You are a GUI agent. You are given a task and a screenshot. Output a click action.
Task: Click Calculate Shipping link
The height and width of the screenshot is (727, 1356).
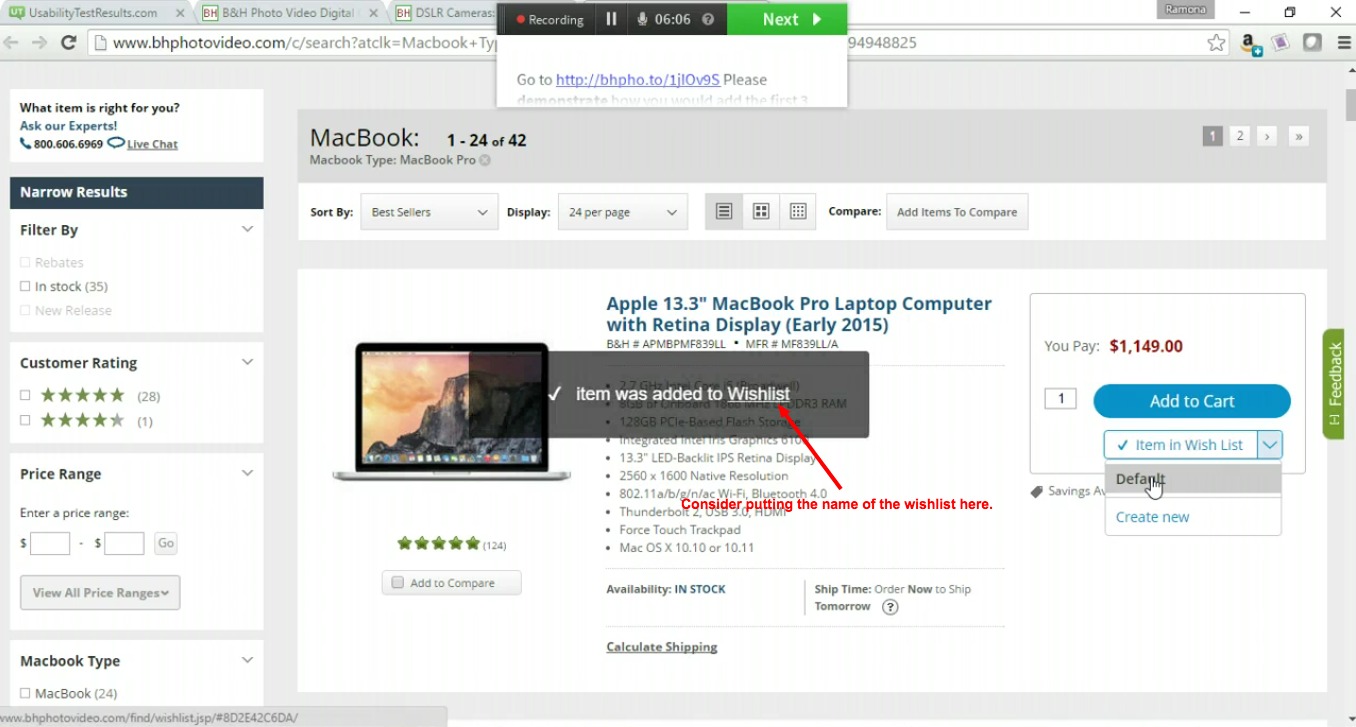click(662, 647)
